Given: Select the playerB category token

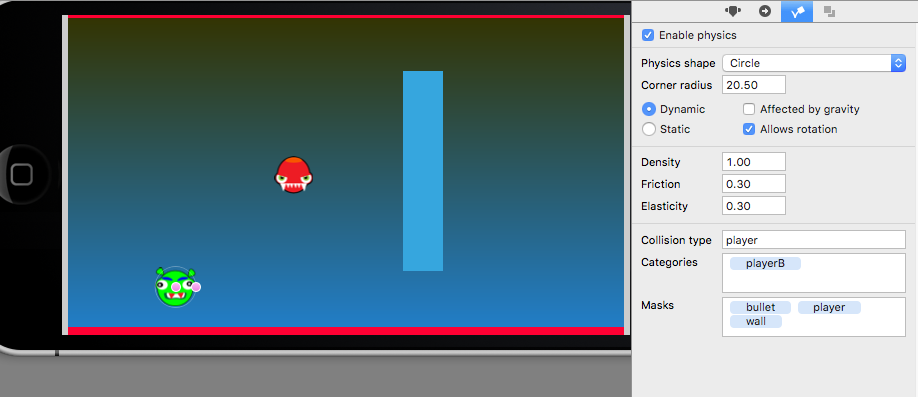Looking at the screenshot, I should tap(765, 263).
